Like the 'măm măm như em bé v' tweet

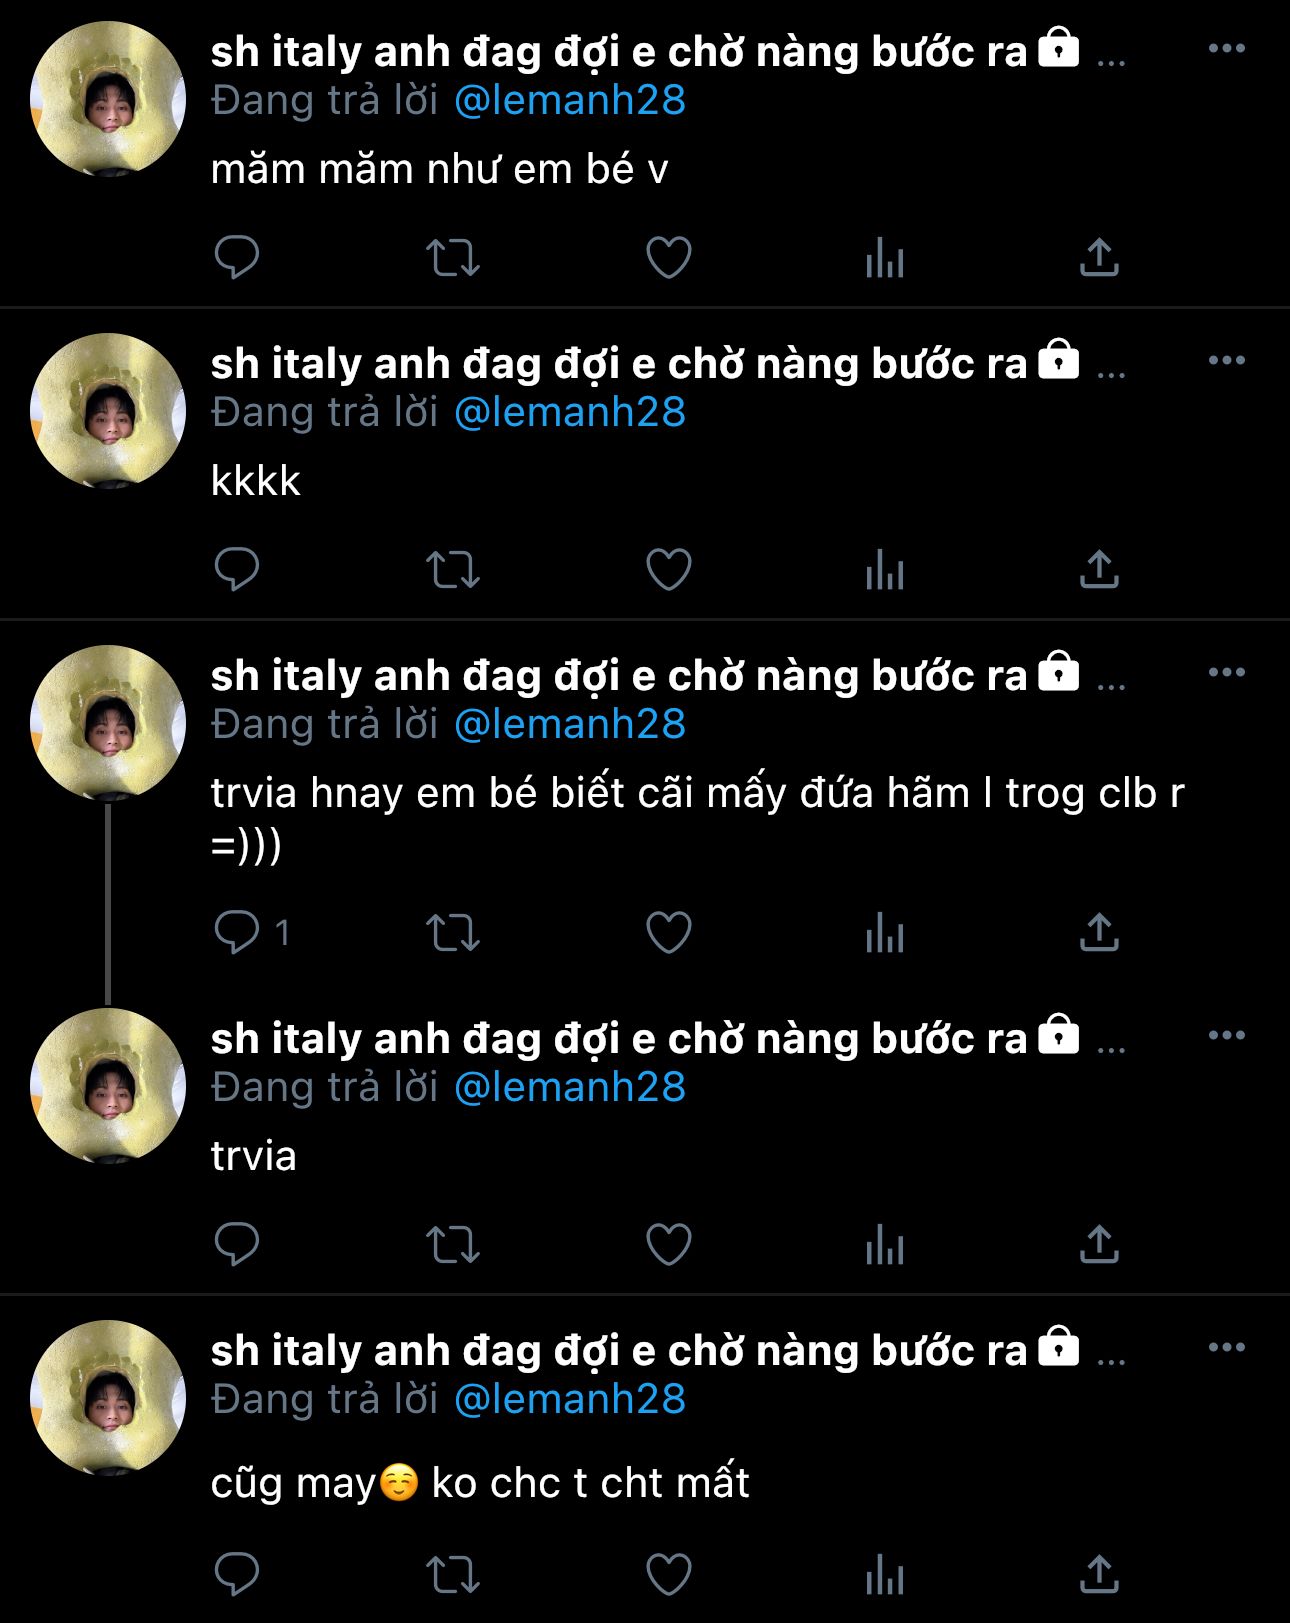[x=669, y=258]
